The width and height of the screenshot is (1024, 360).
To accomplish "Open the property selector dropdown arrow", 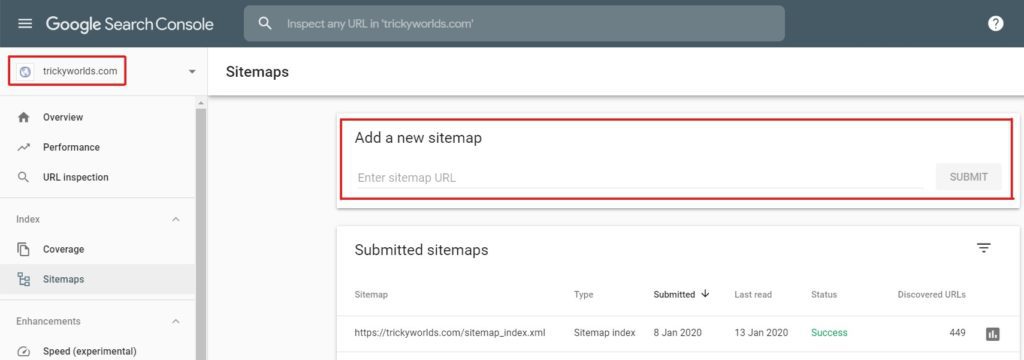I will (192, 72).
